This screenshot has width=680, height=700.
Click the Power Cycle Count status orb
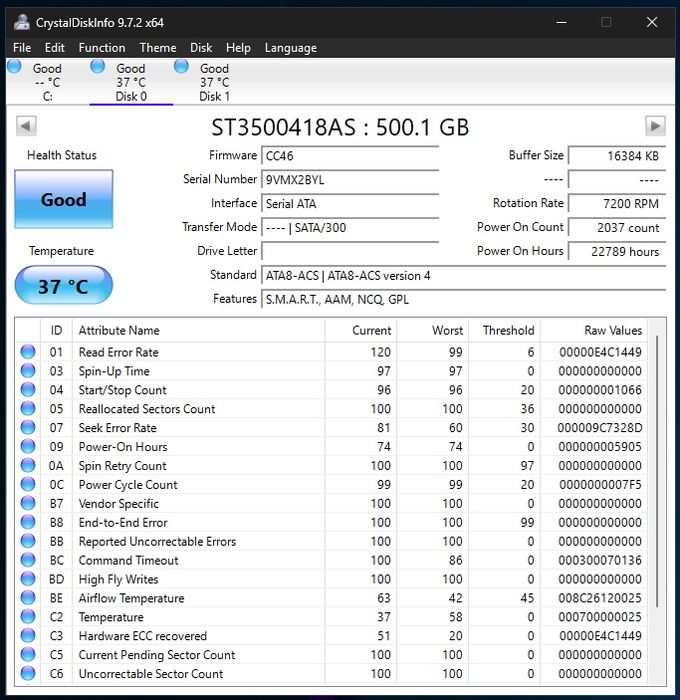(28, 484)
